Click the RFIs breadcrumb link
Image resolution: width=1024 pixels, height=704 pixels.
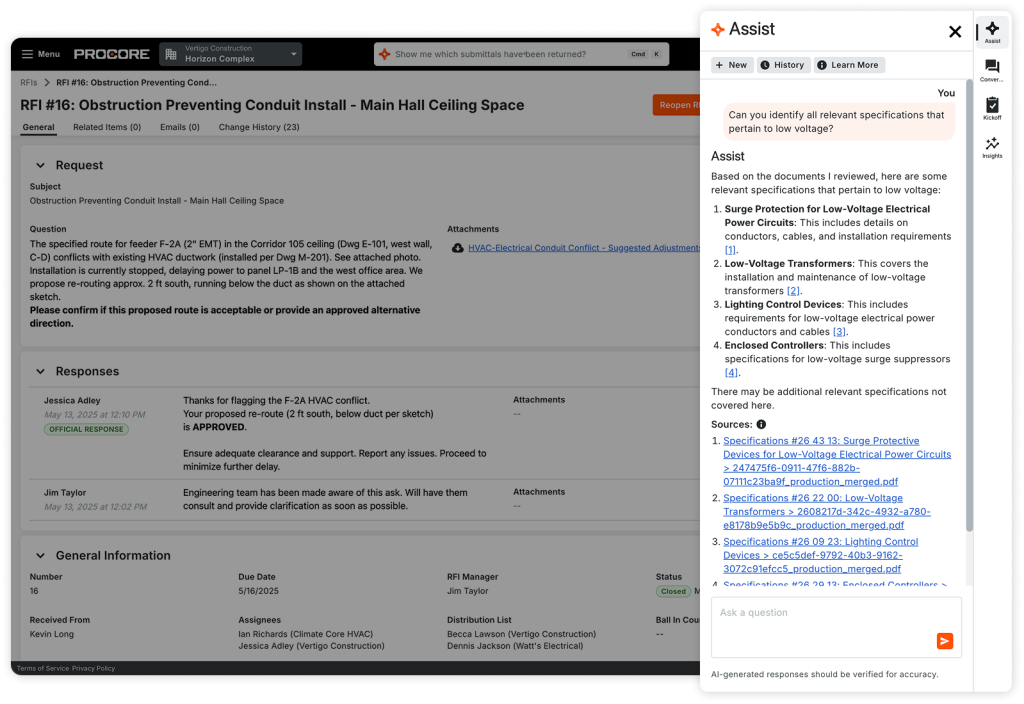pos(29,83)
